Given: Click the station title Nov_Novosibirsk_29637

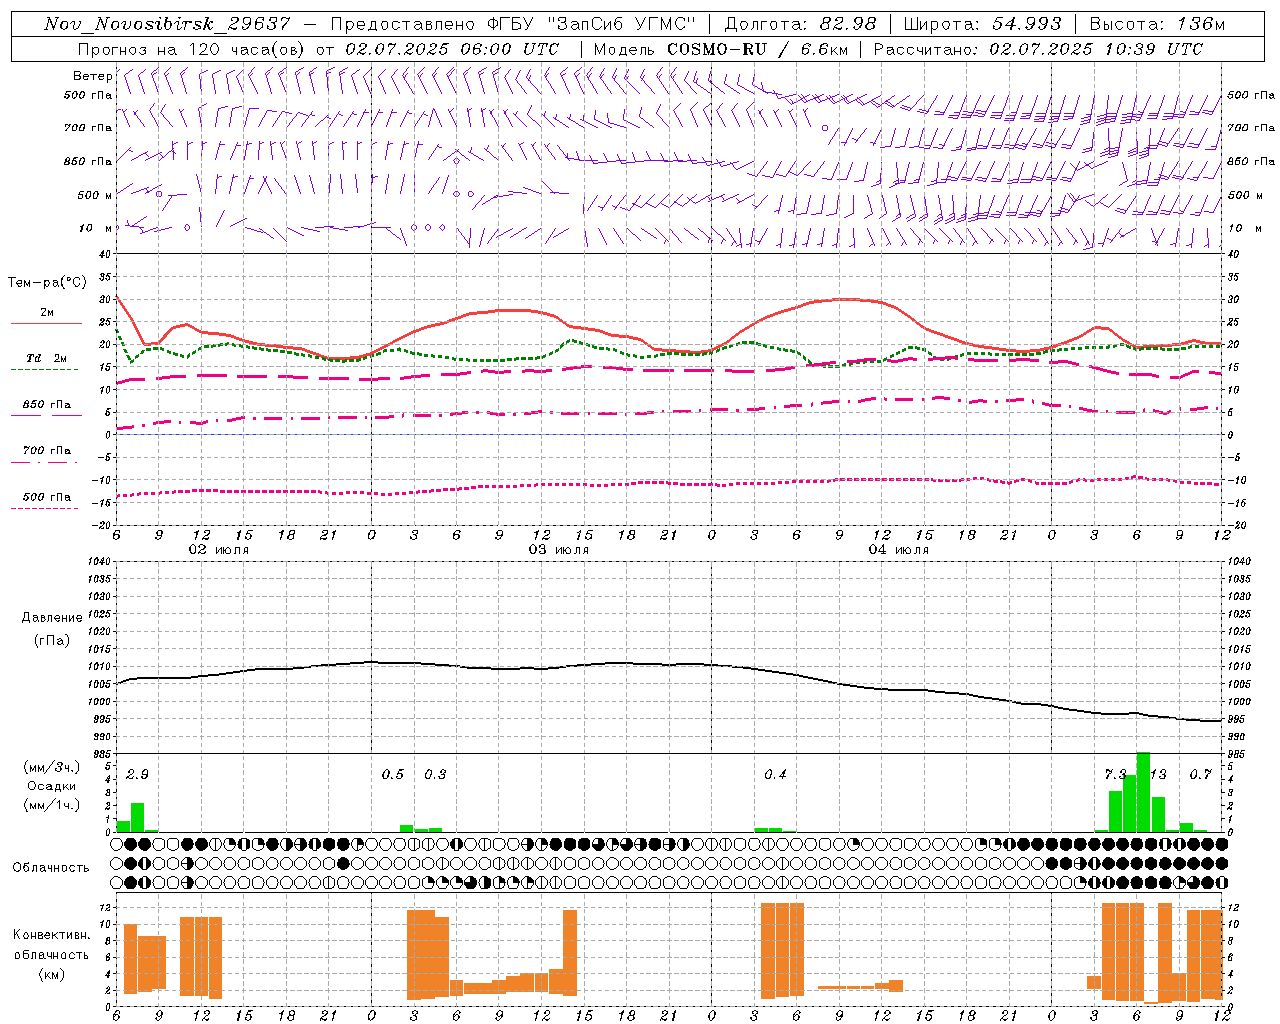Looking at the screenshot, I should [167, 24].
